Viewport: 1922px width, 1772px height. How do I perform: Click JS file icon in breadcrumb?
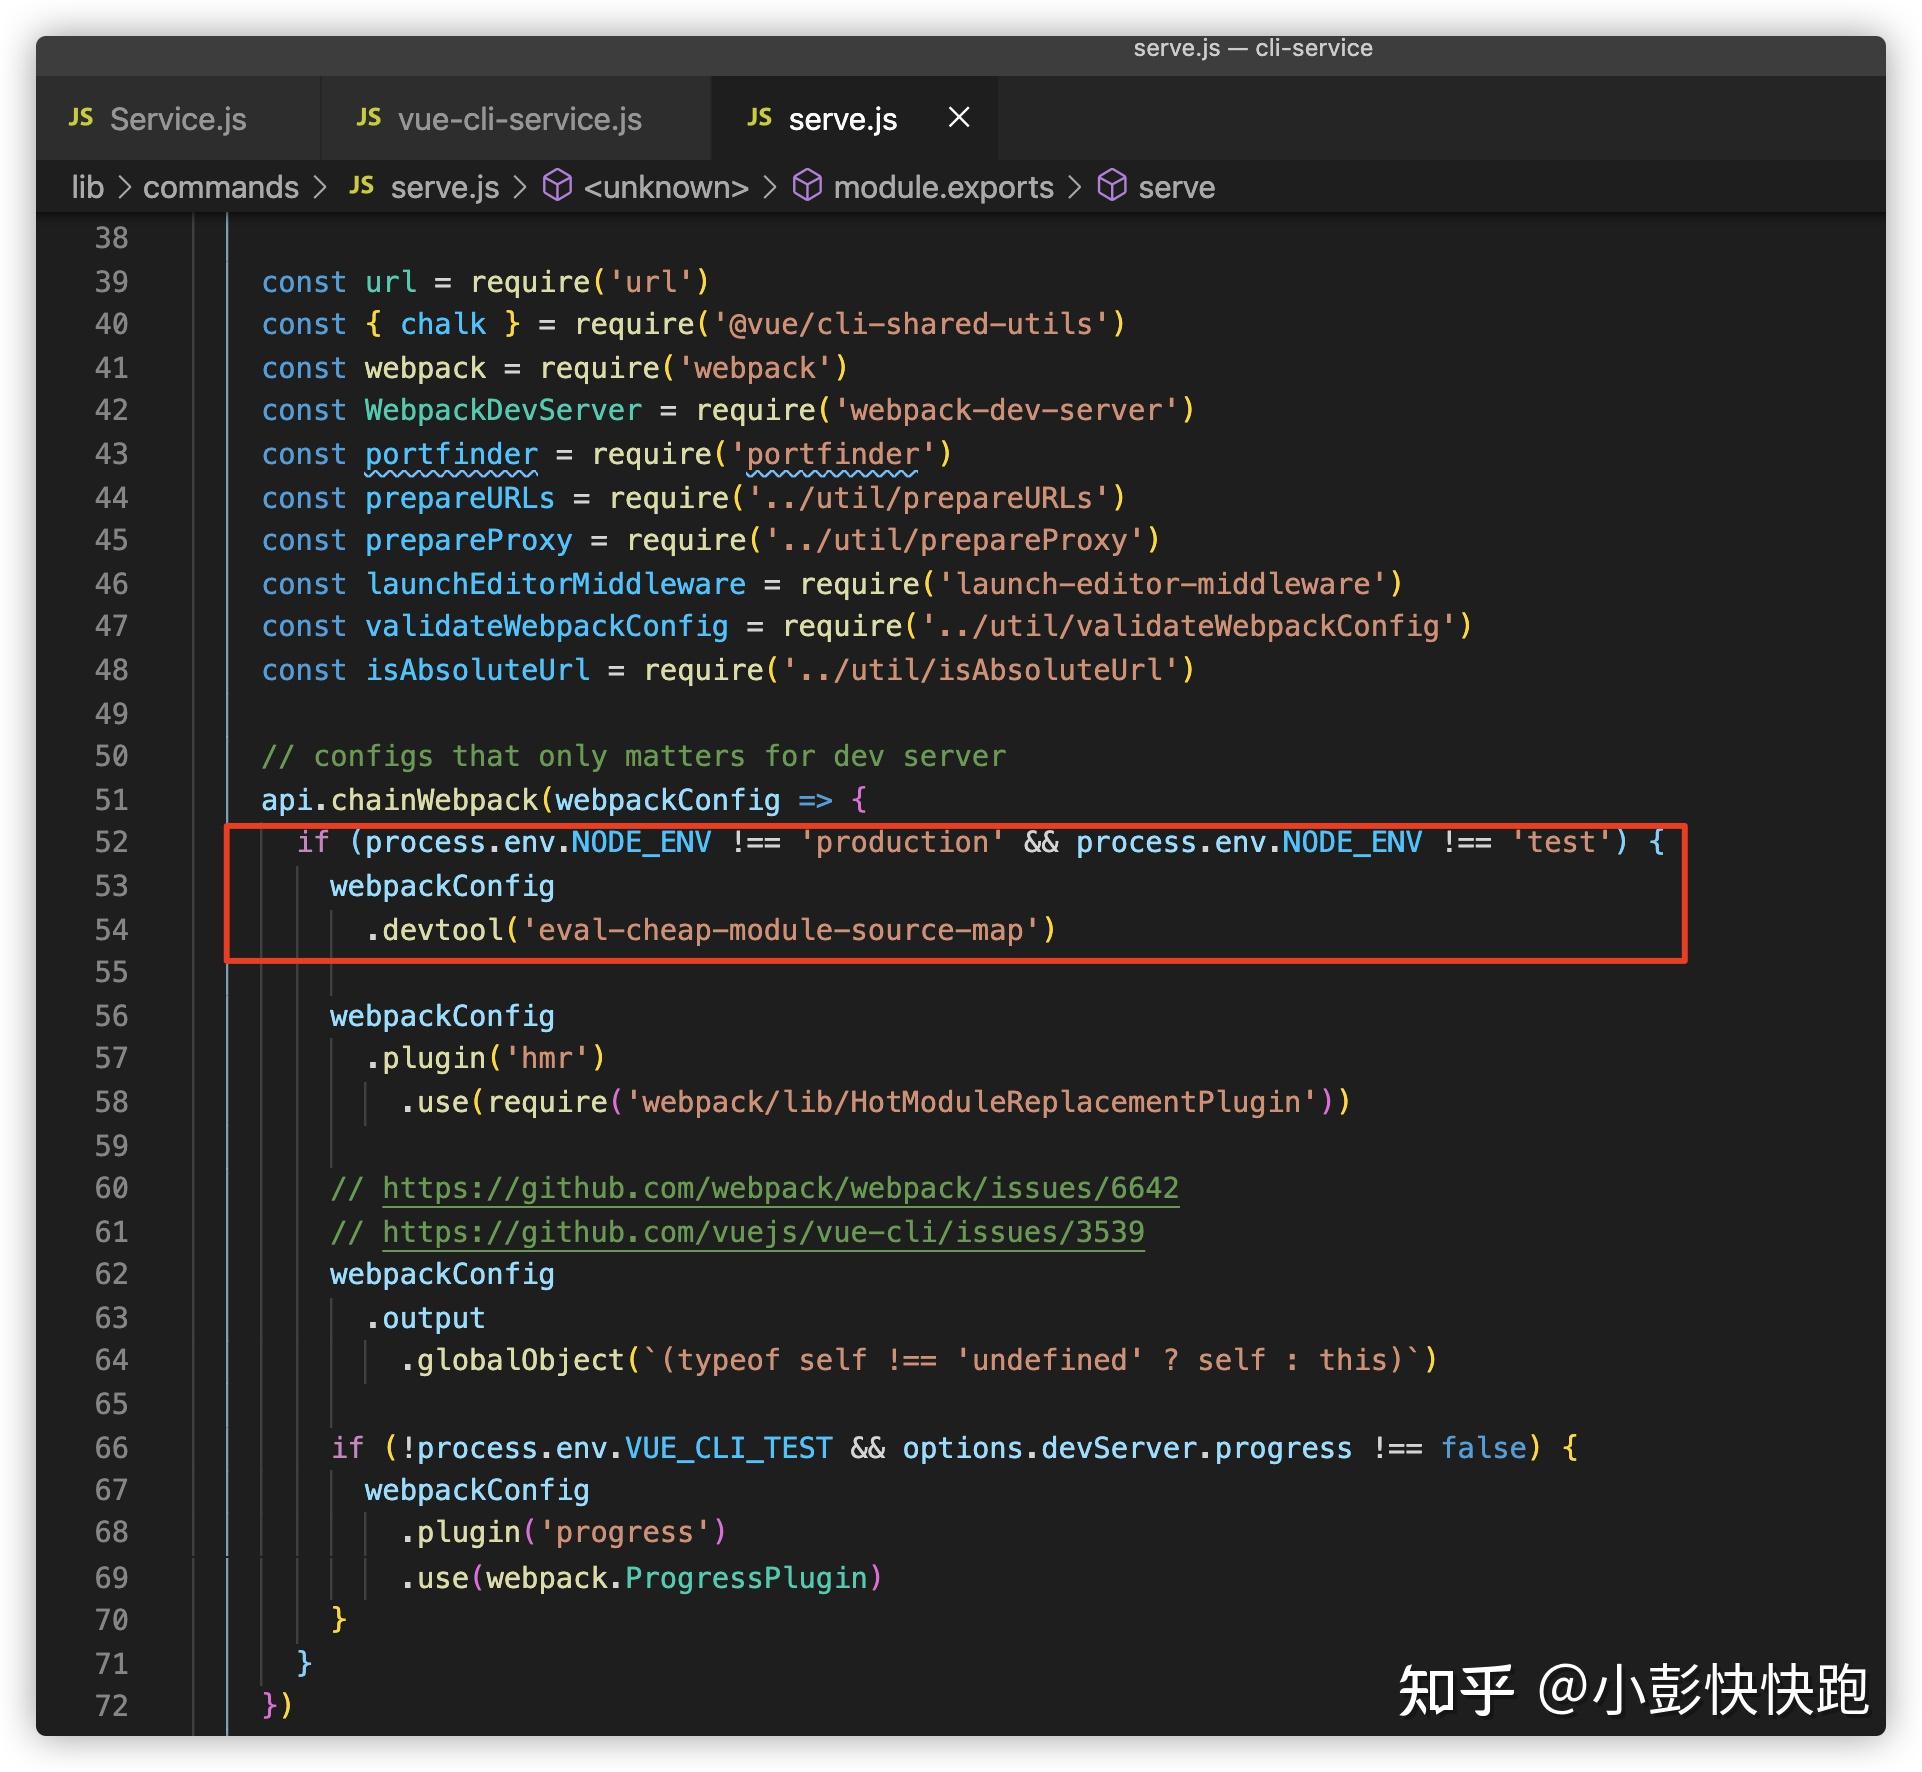[362, 186]
